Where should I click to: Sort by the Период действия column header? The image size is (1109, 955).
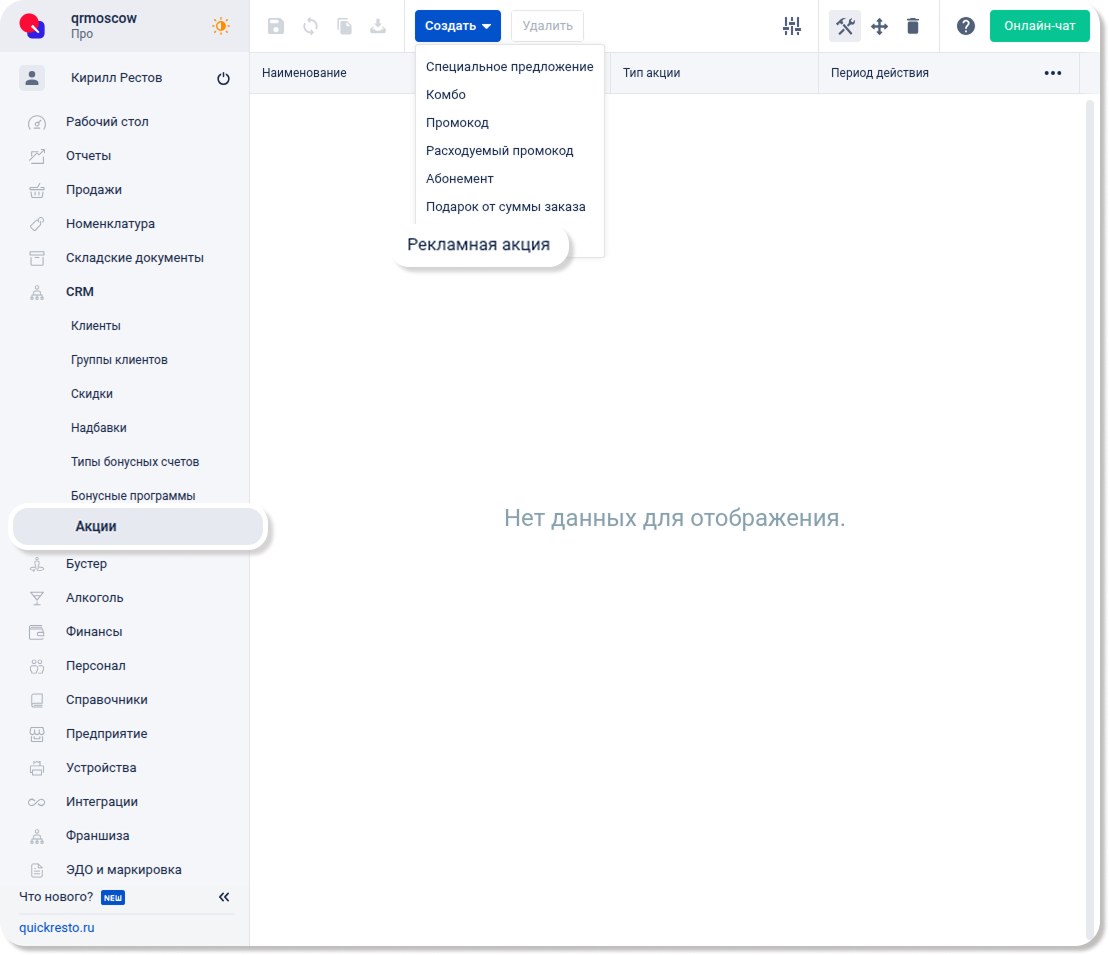[x=880, y=73]
